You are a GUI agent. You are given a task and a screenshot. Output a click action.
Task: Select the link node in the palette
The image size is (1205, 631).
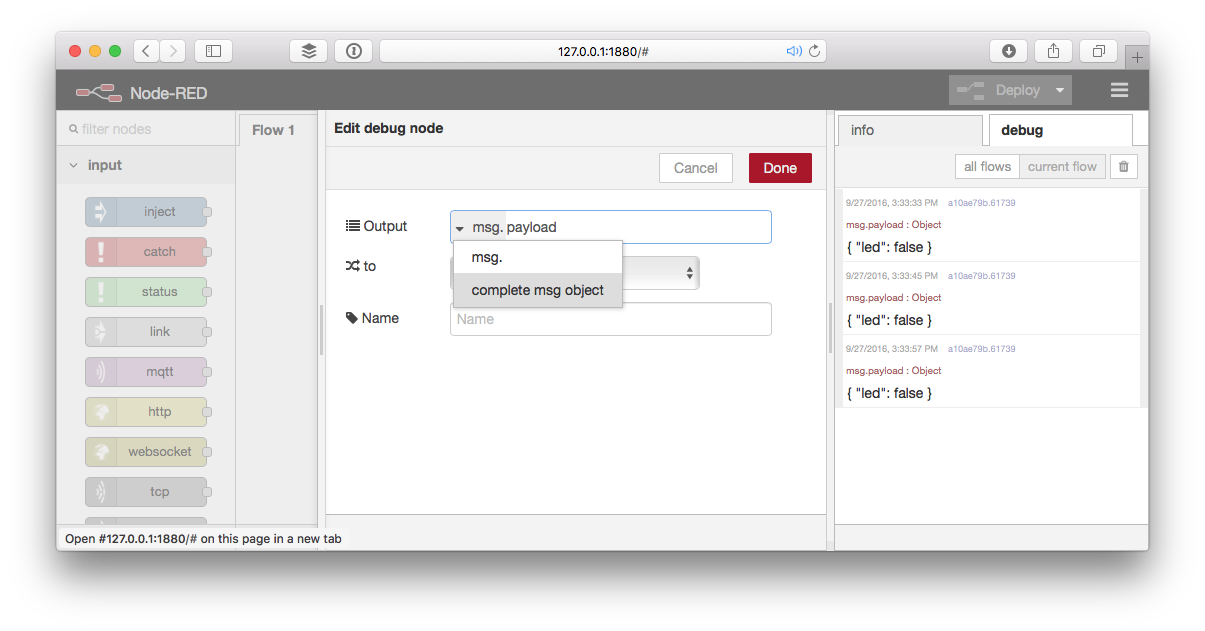pyautogui.click(x=146, y=332)
